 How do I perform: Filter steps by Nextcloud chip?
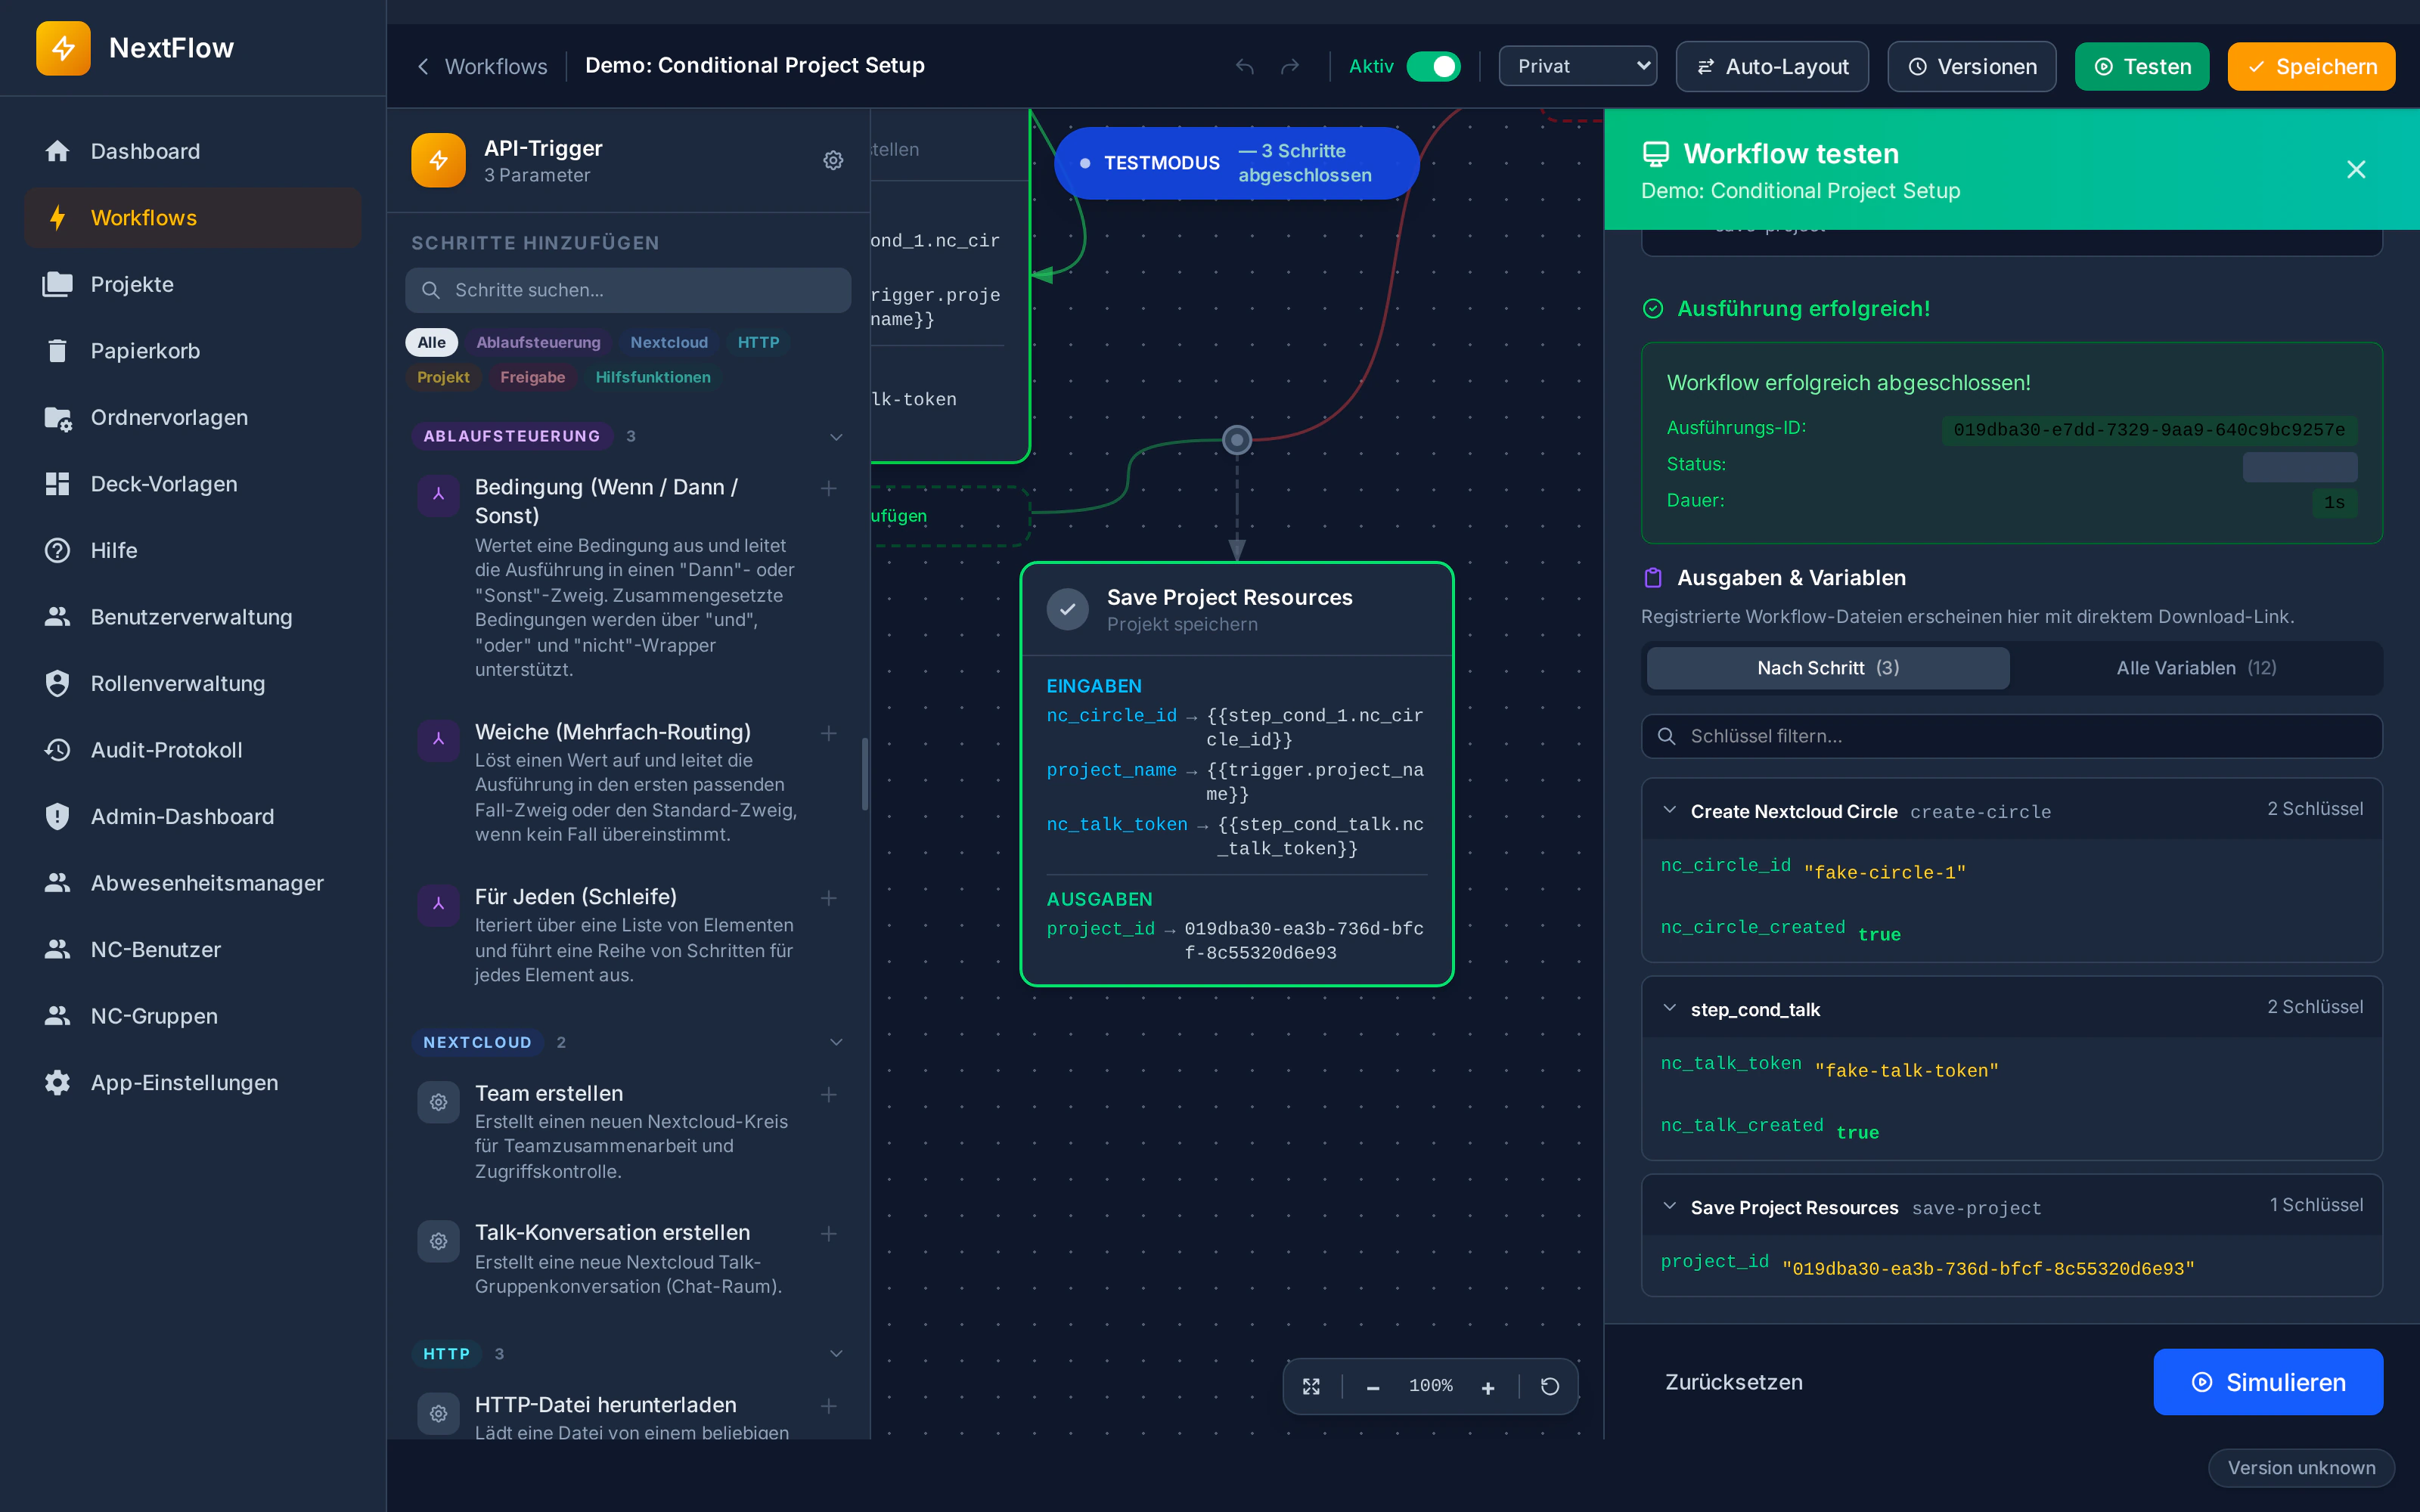coord(669,342)
